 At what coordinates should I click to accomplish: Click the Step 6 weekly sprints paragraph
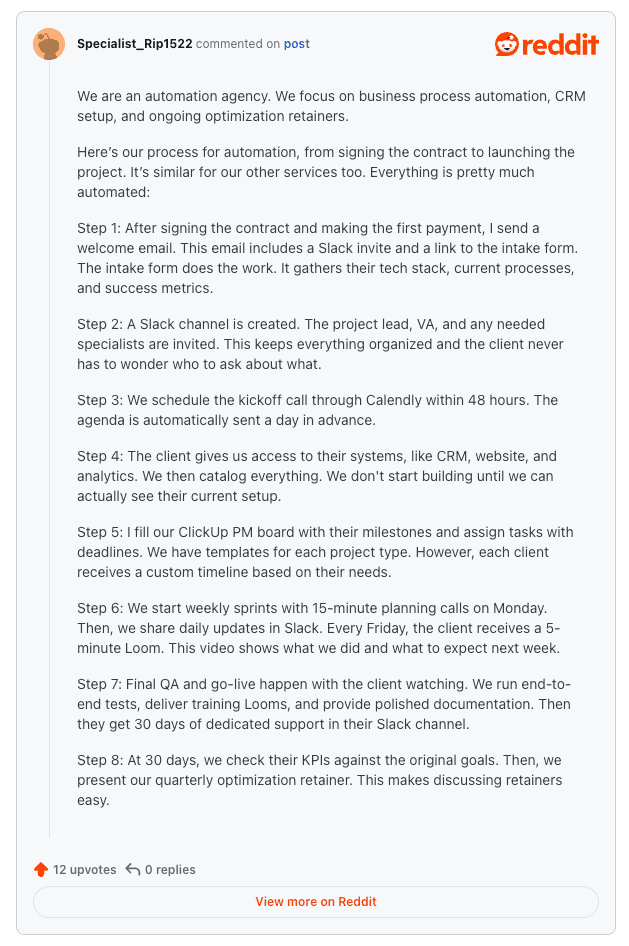320,628
